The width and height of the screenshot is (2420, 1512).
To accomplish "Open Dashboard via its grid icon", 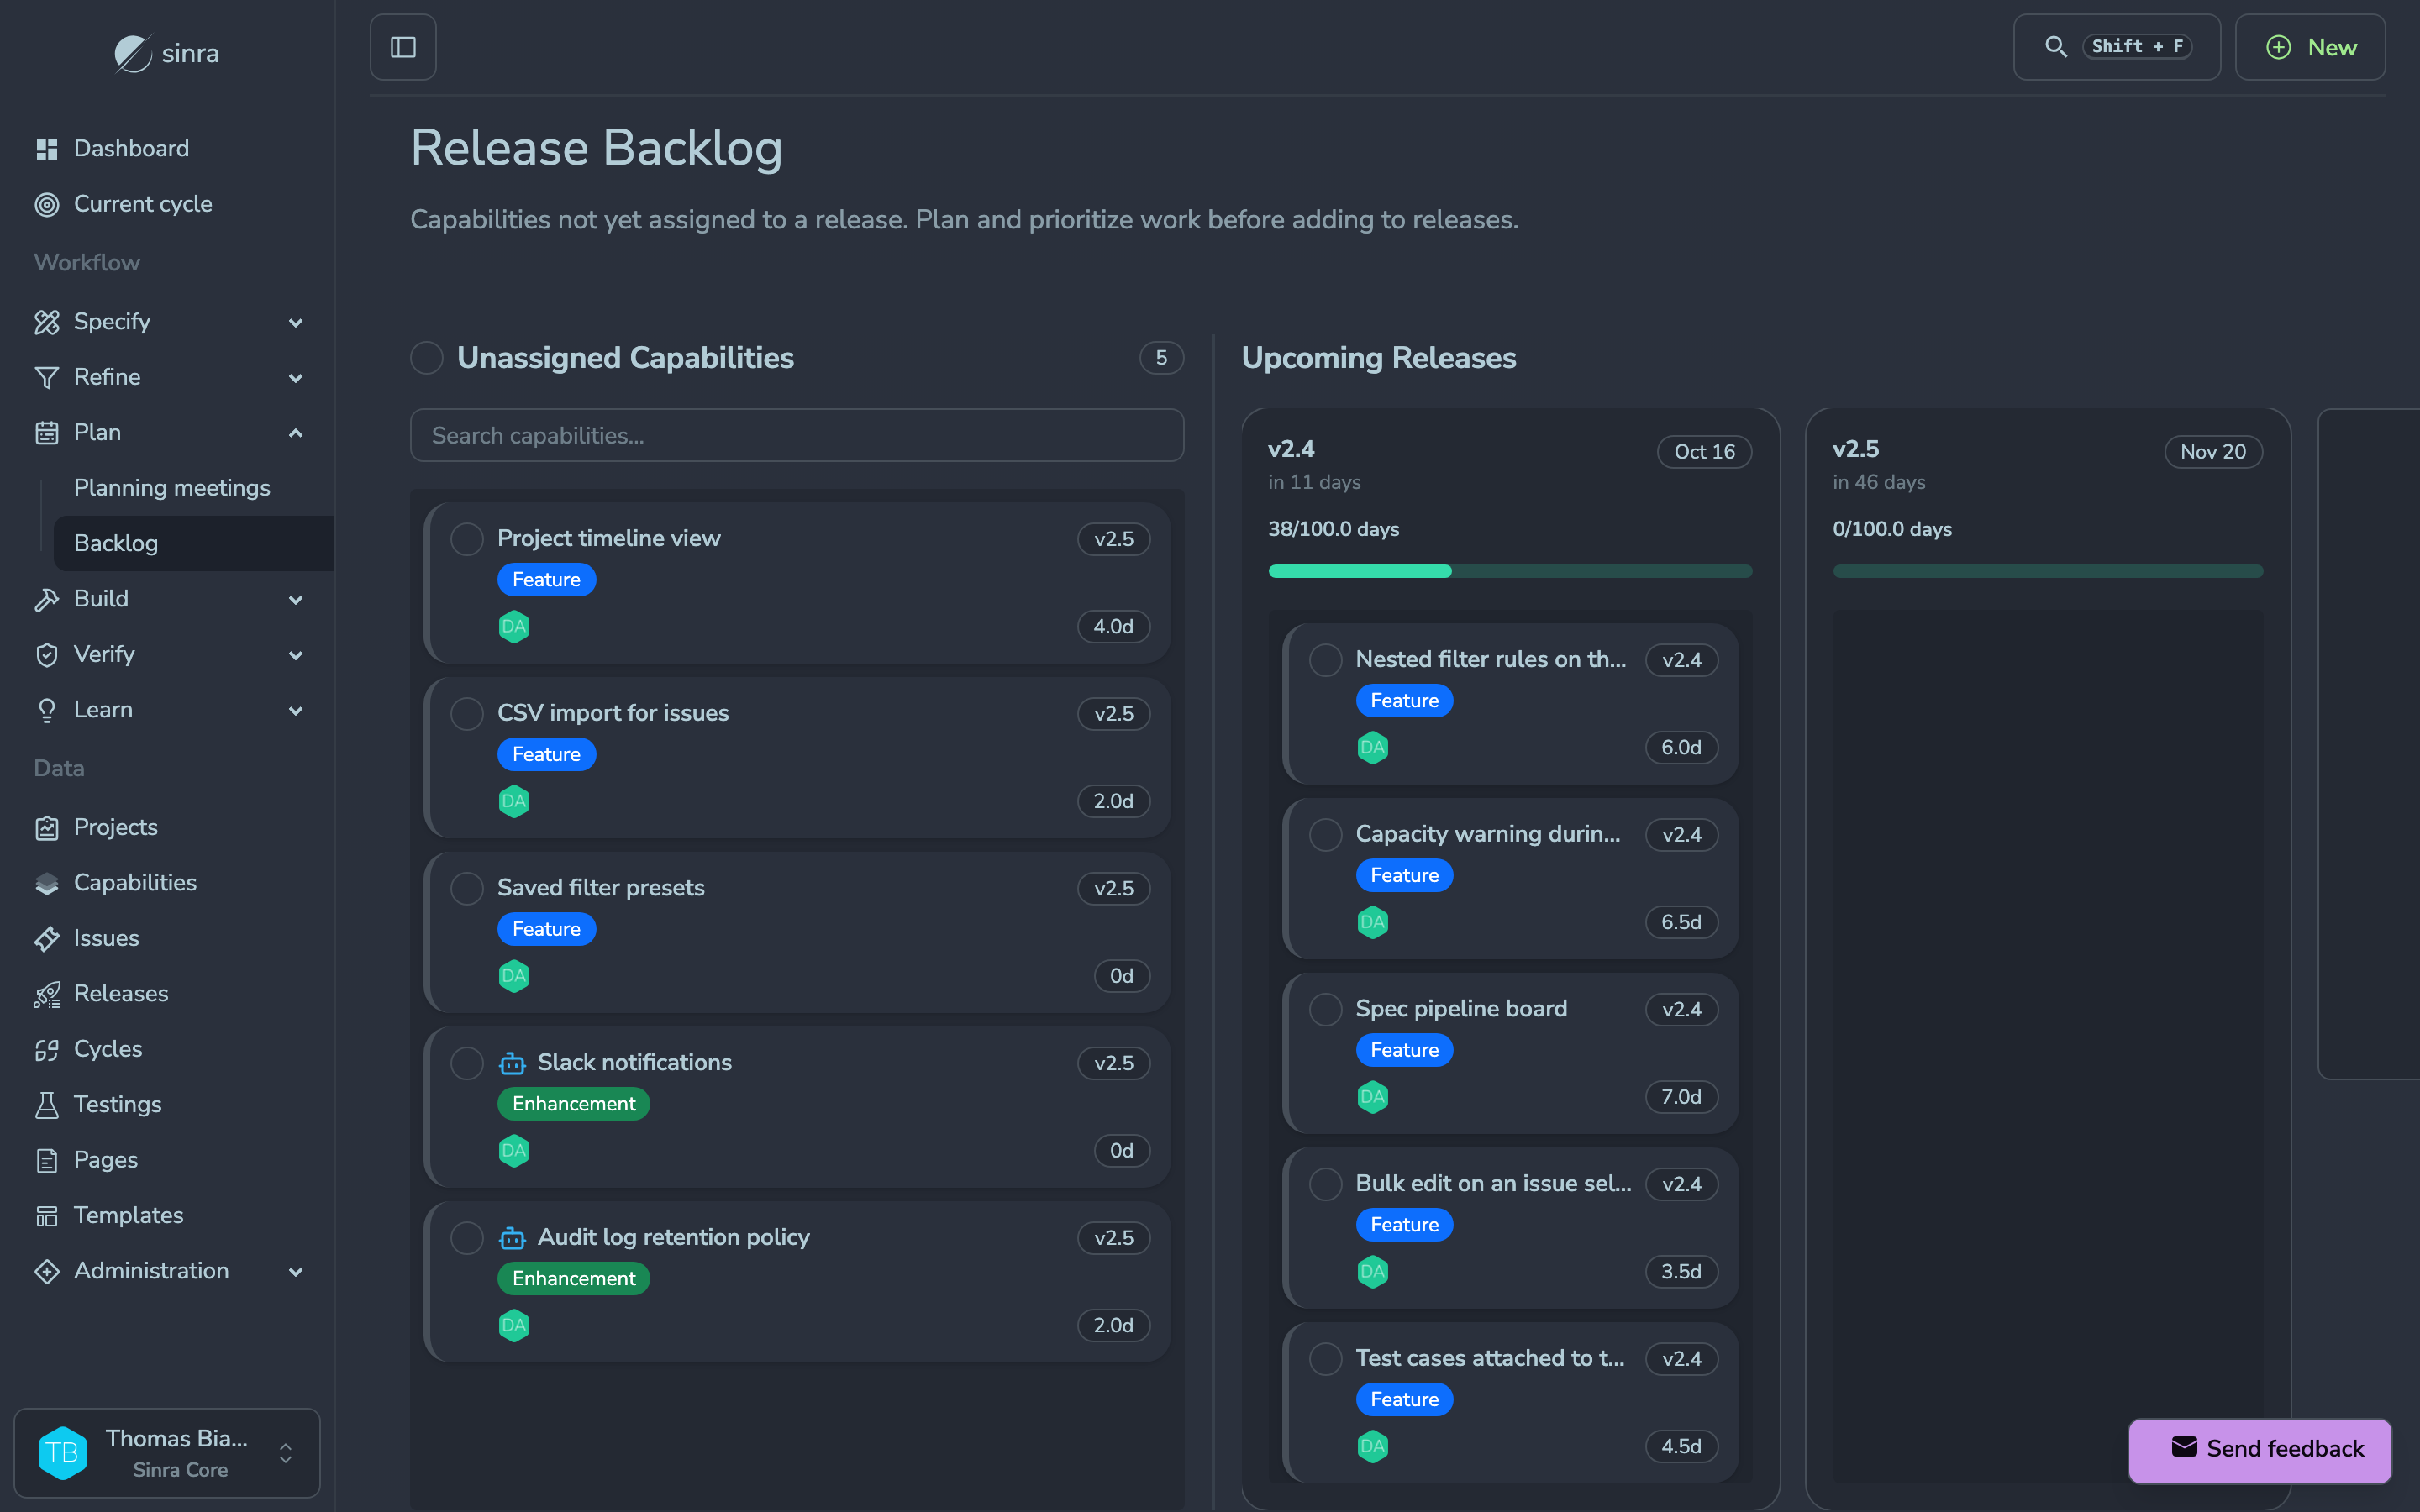I will [x=46, y=149].
